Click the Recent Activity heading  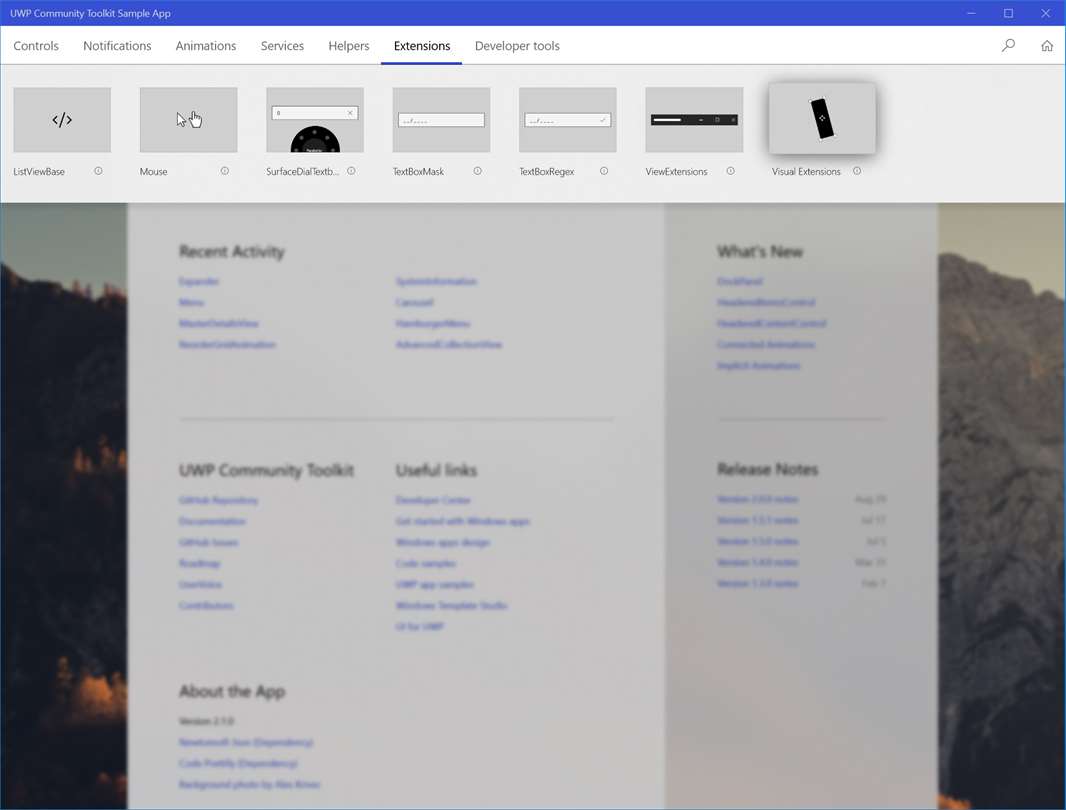click(x=232, y=252)
